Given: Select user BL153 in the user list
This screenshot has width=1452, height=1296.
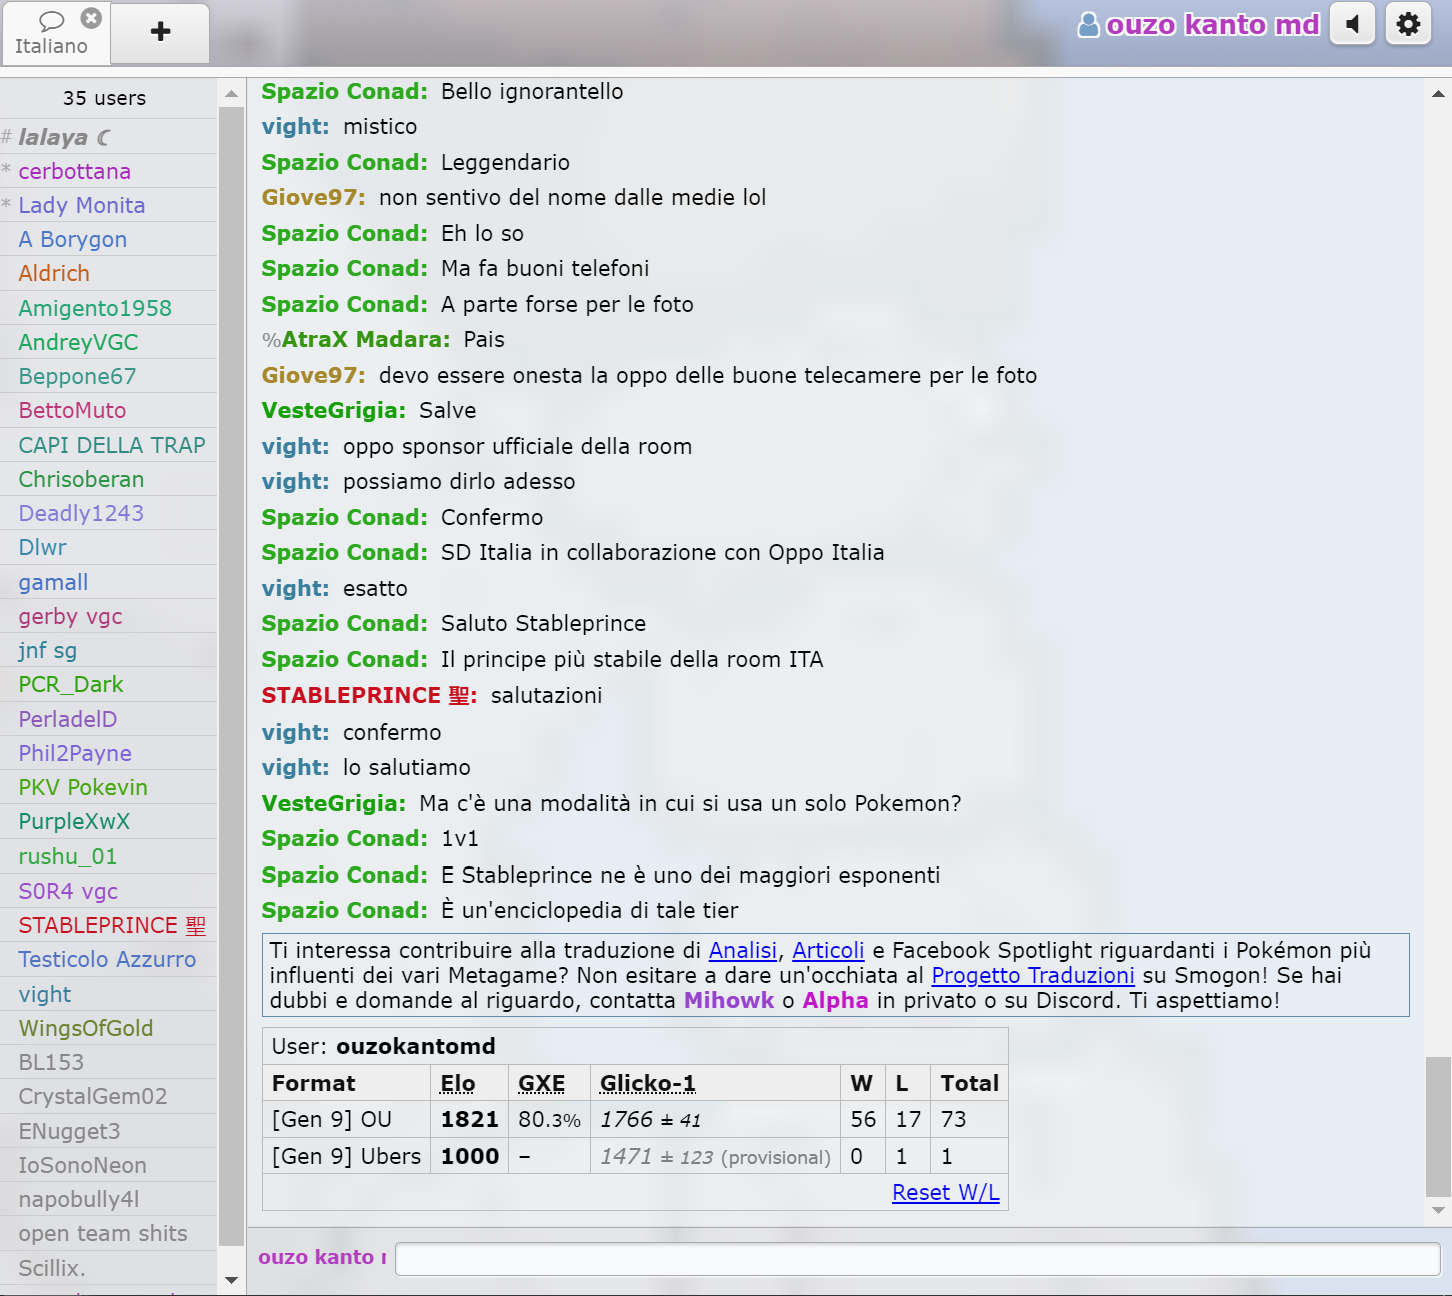Looking at the screenshot, I should 108,1062.
